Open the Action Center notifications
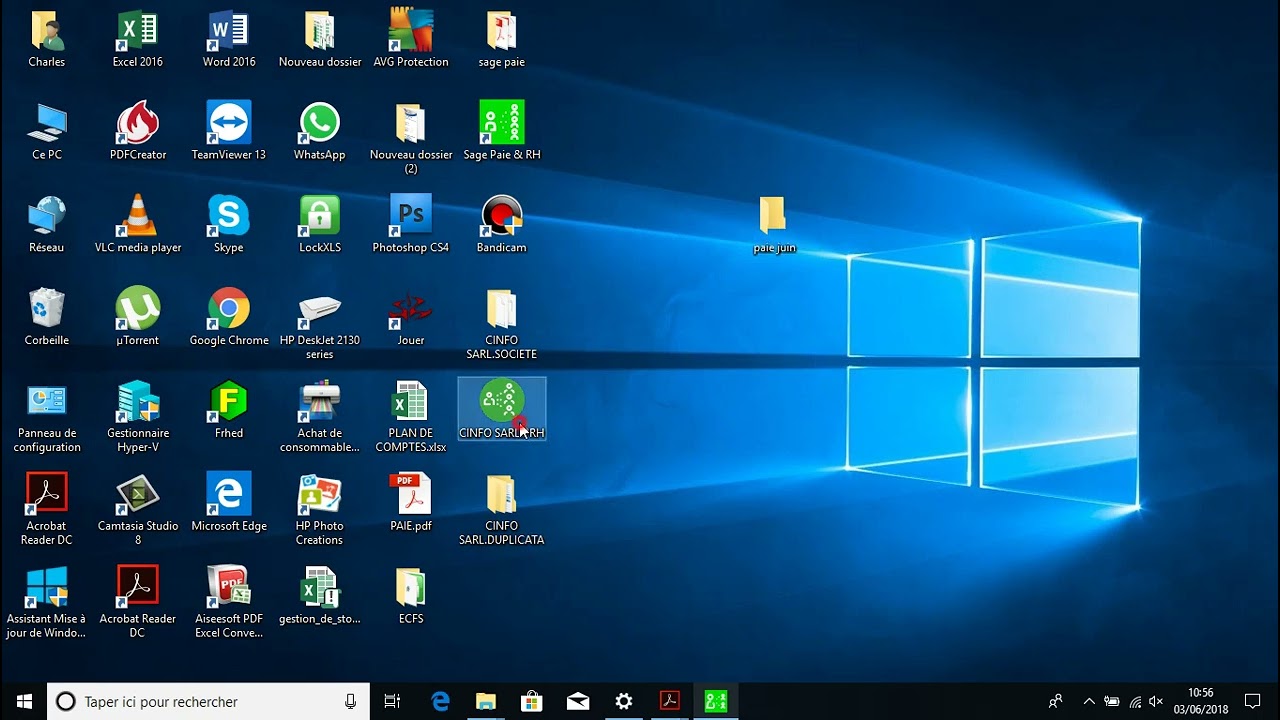1280x720 pixels. [x=1252, y=702]
